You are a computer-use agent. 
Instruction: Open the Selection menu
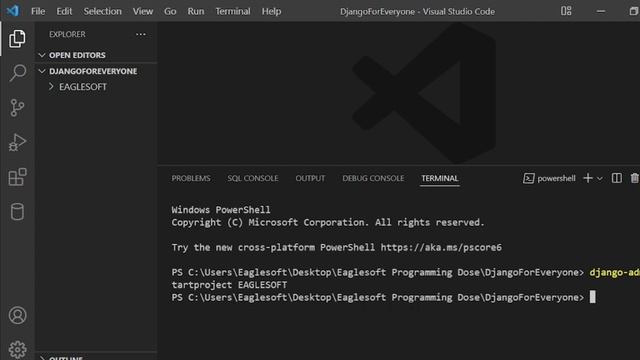coord(102,11)
